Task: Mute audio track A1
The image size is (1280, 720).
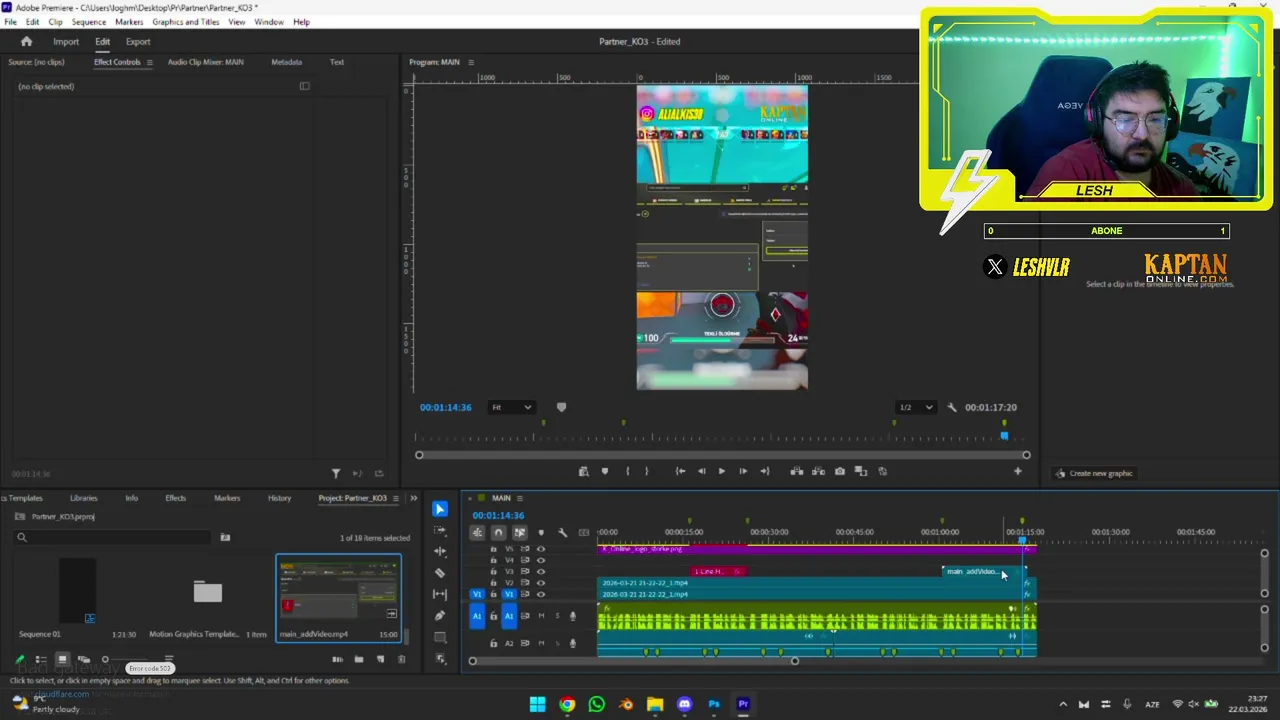Action: [541, 616]
